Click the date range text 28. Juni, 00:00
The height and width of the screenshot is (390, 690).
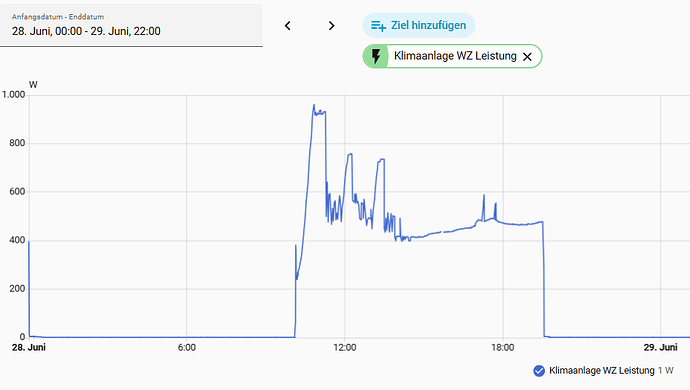47,31
